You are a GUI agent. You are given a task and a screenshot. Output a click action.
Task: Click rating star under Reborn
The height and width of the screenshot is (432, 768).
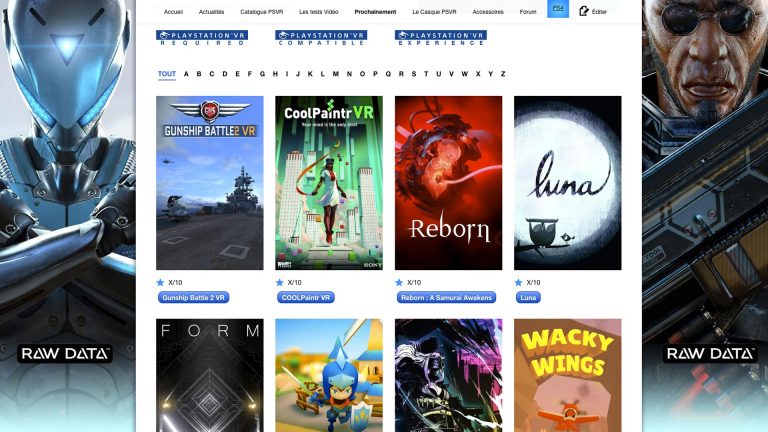(399, 282)
